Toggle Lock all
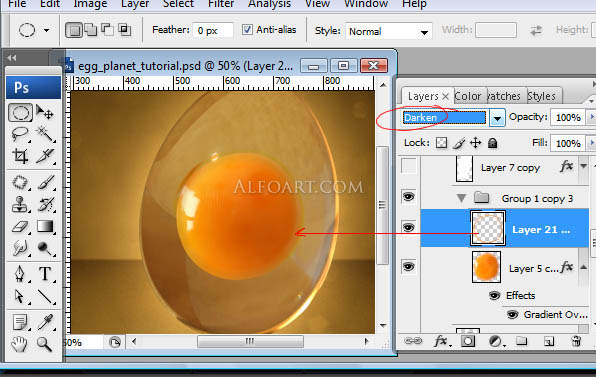596x377 pixels. [493, 143]
